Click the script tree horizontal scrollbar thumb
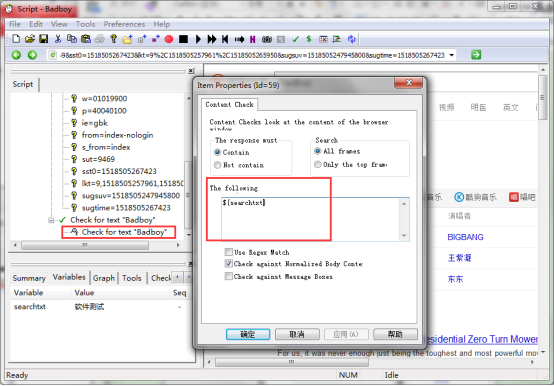Image resolution: width=554 pixels, height=386 pixels. [85, 245]
